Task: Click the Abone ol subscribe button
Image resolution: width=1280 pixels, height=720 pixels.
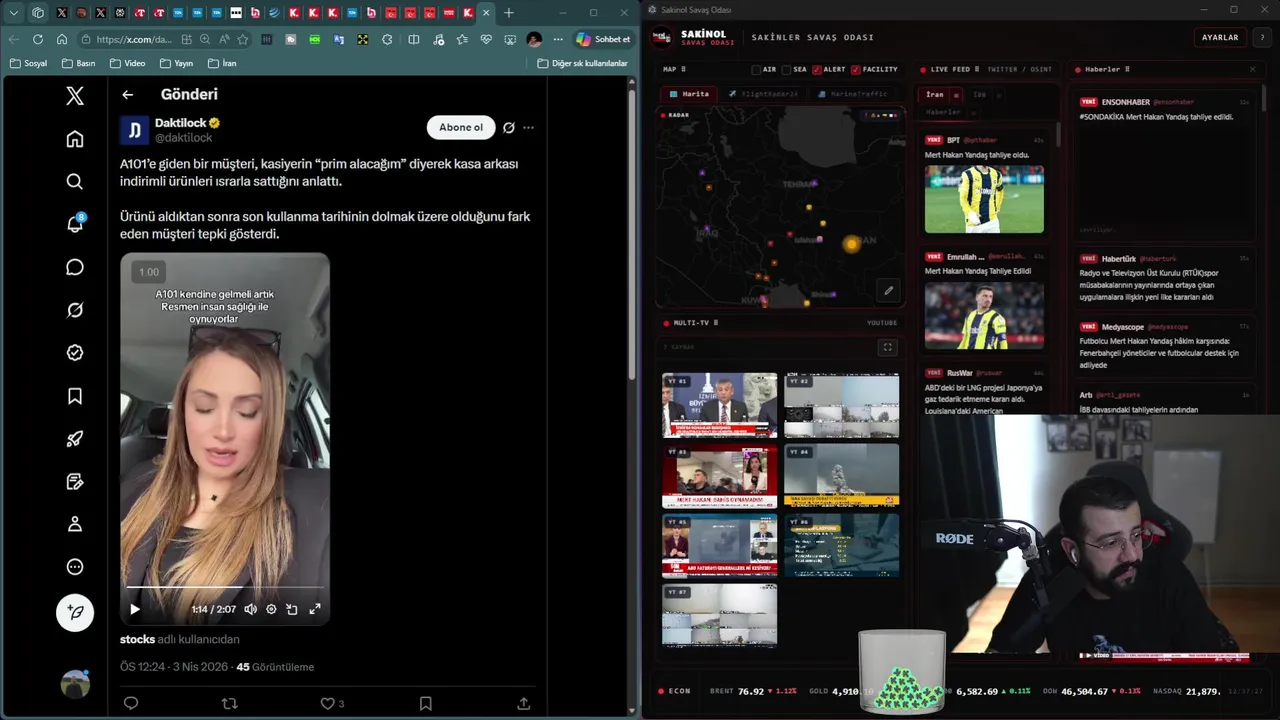Action: (461, 127)
